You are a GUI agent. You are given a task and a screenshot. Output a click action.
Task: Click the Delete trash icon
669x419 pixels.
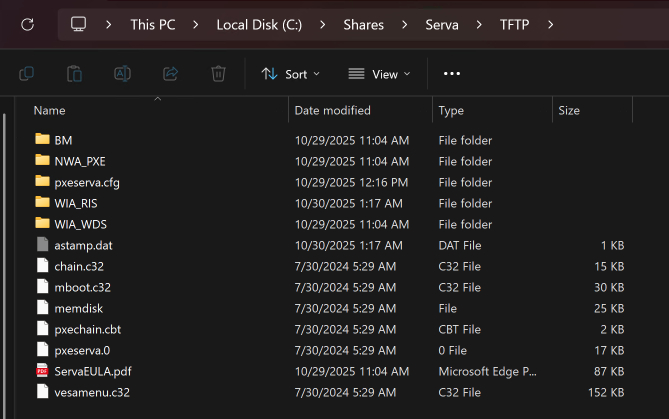(x=218, y=74)
